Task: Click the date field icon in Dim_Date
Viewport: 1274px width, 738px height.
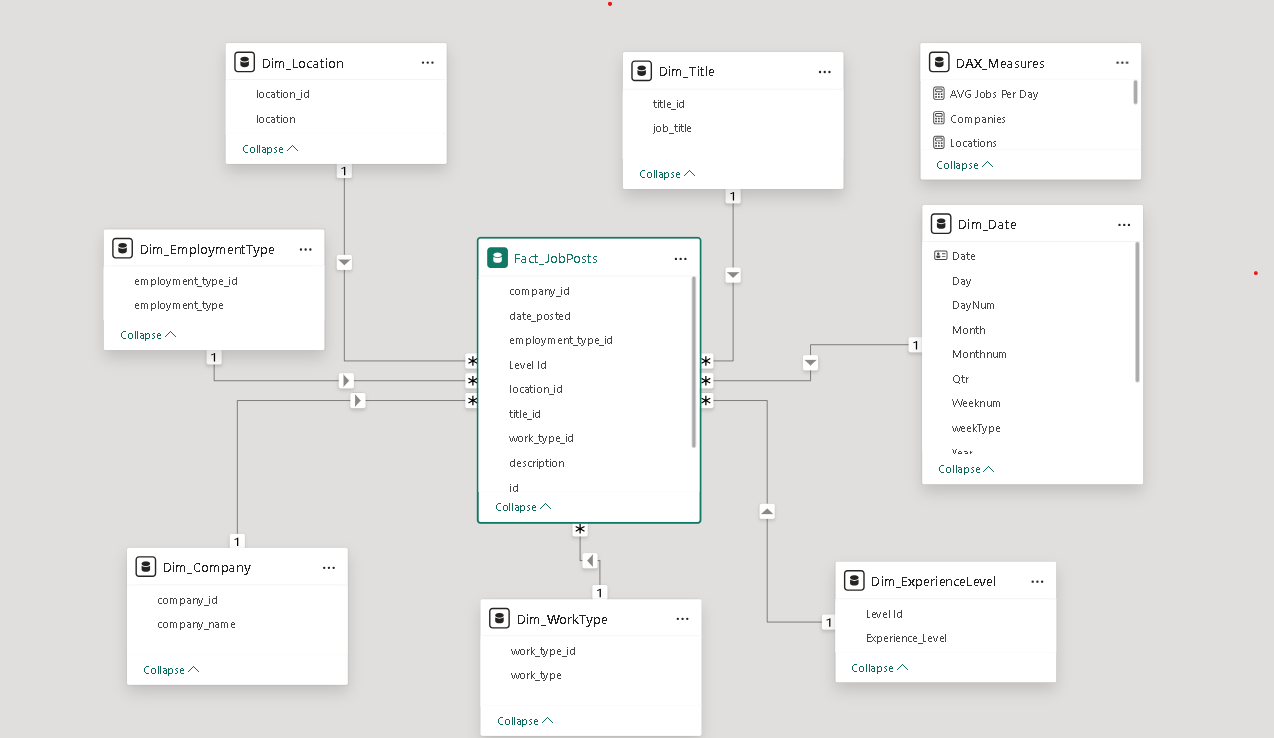Action: coord(940,256)
